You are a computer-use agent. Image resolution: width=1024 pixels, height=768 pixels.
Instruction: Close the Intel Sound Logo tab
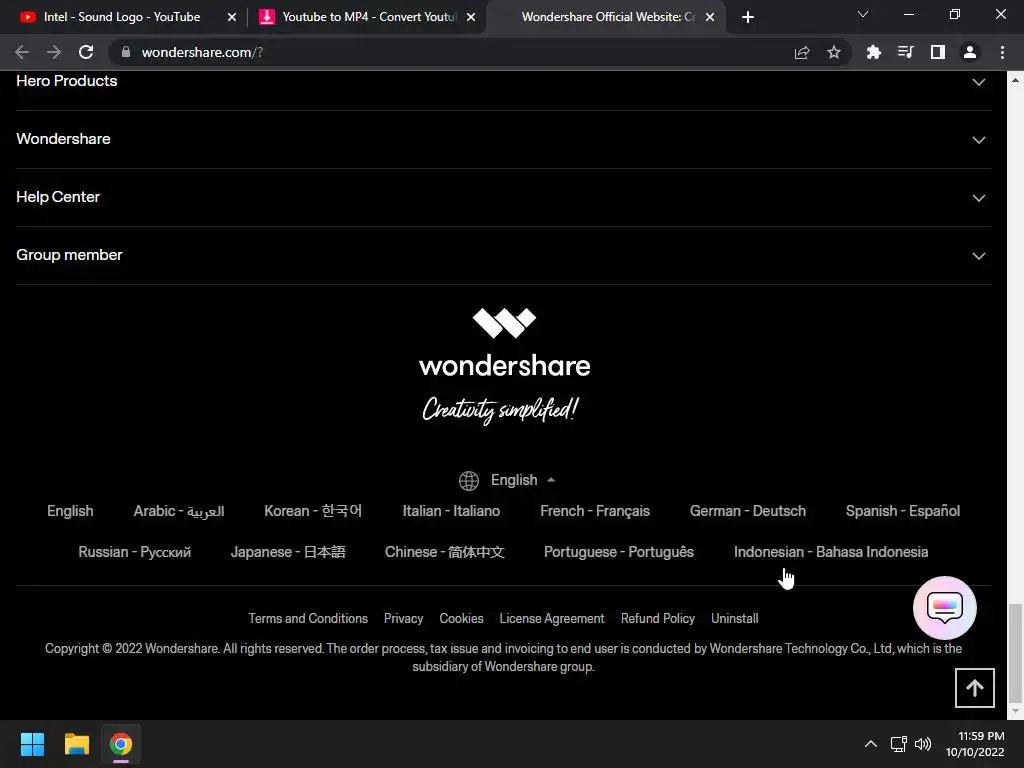(232, 18)
